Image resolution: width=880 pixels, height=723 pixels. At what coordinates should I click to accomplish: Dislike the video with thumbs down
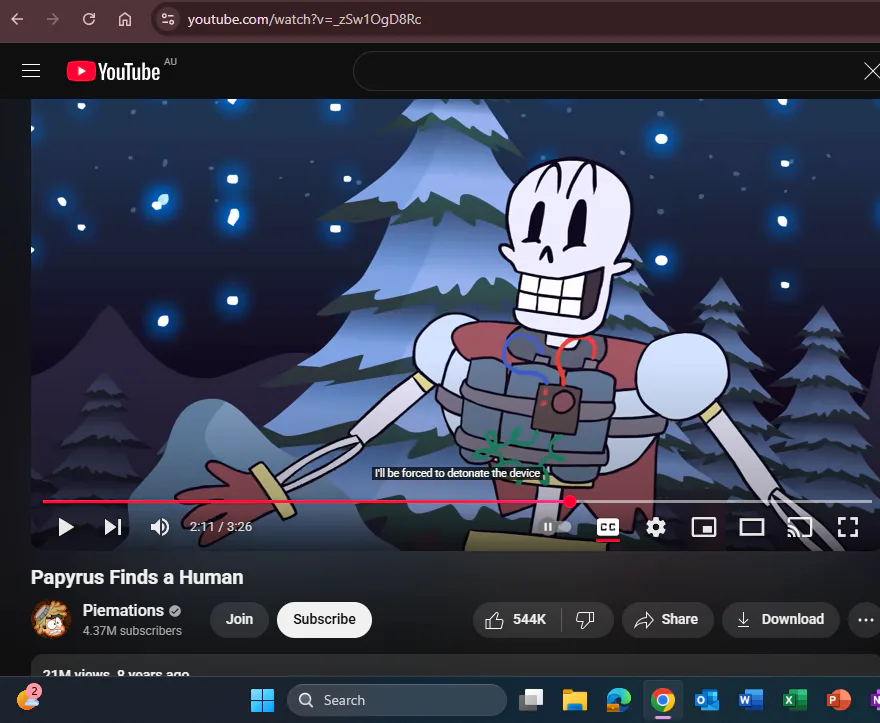pos(585,619)
